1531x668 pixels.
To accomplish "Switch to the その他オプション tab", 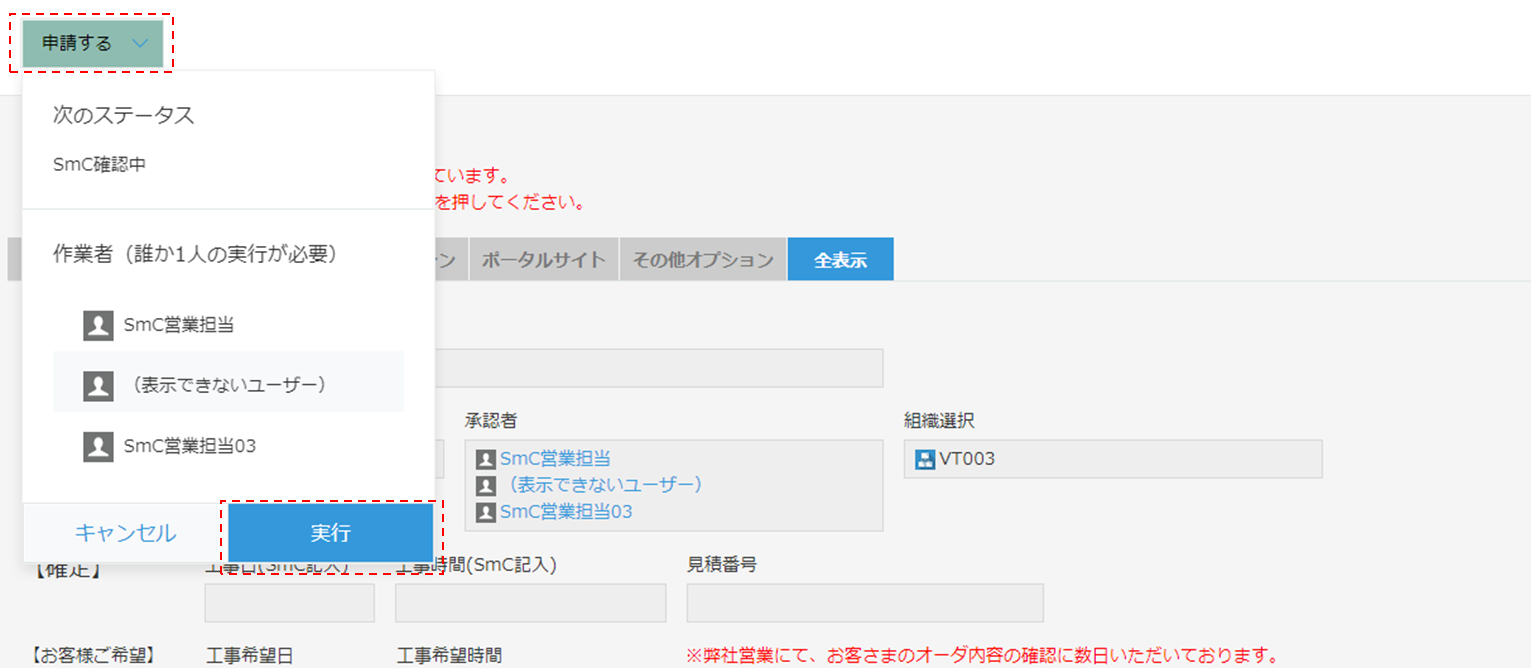I will point(703,260).
